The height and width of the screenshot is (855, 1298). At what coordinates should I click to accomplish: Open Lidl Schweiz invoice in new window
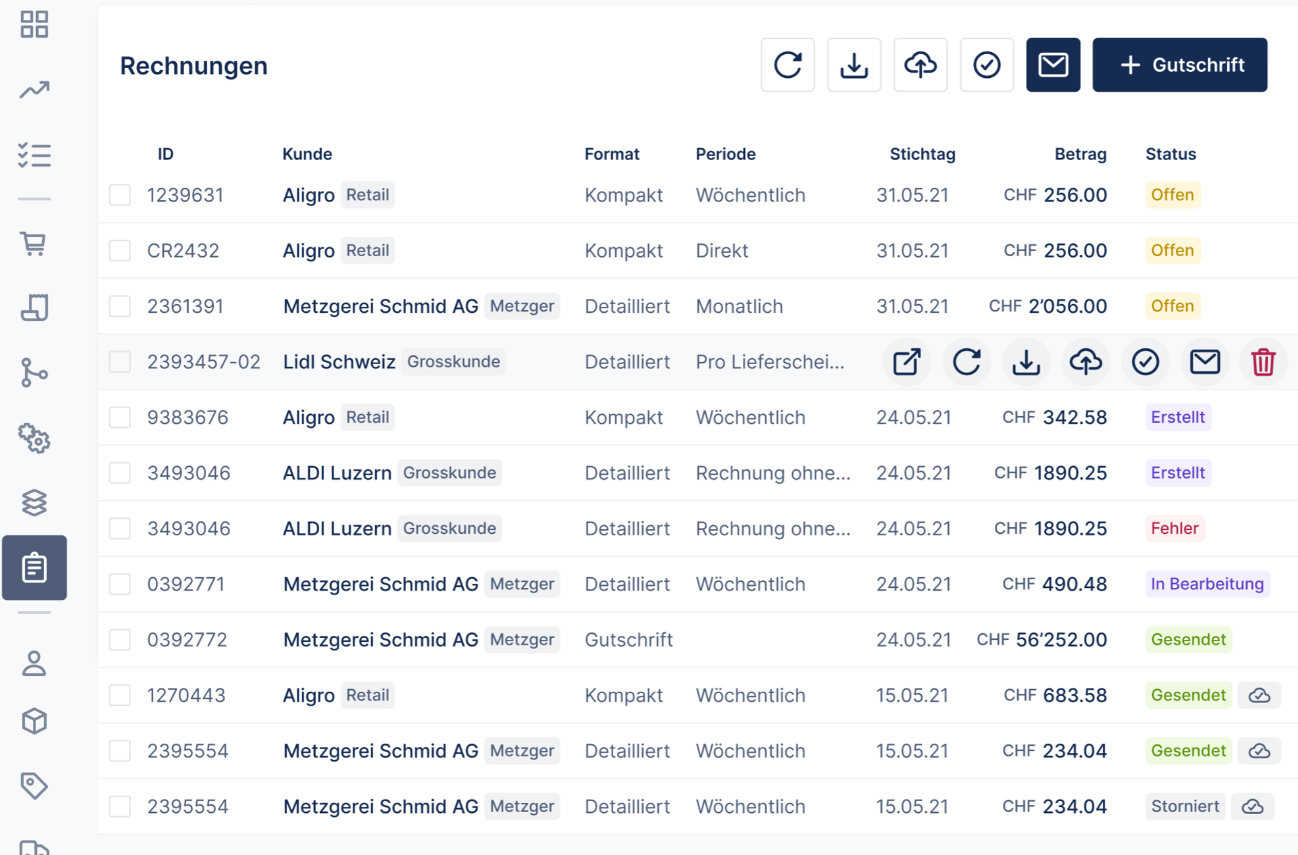(906, 362)
